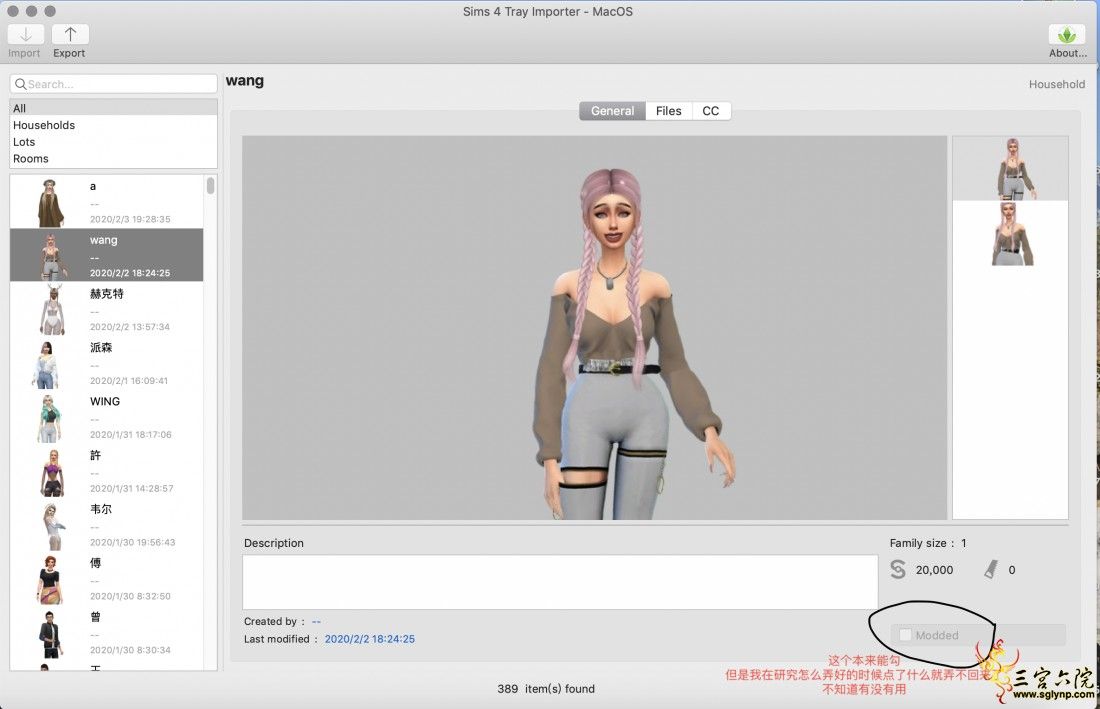Screen dimensions: 1100x709
Task: Click the date 2020/1/31 14:28:57
Action: [x=131, y=488]
